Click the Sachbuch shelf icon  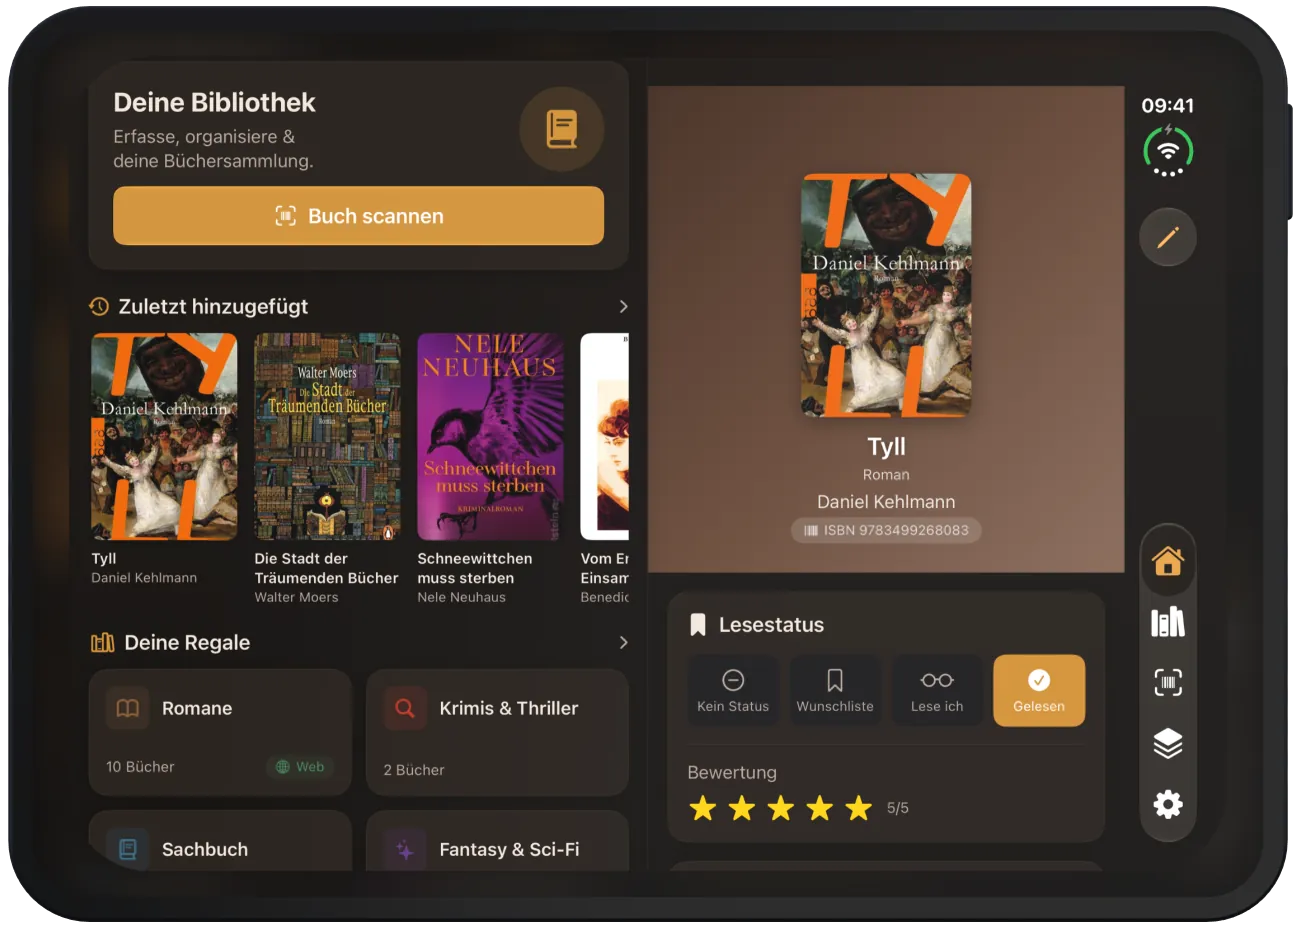(x=128, y=849)
